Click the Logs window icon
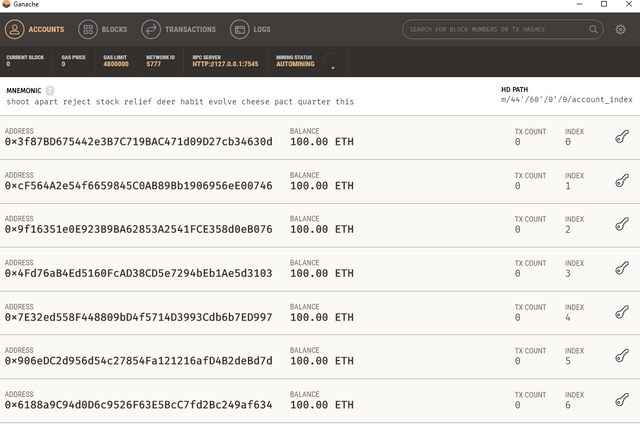640x424 pixels. [240, 29]
